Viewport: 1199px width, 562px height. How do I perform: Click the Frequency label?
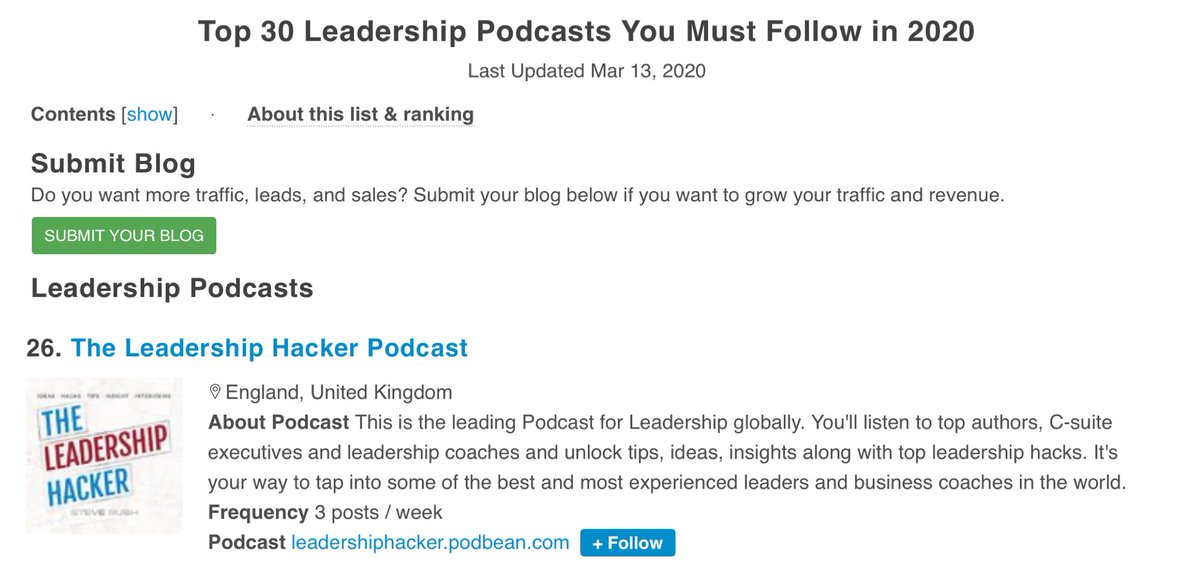[x=257, y=512]
